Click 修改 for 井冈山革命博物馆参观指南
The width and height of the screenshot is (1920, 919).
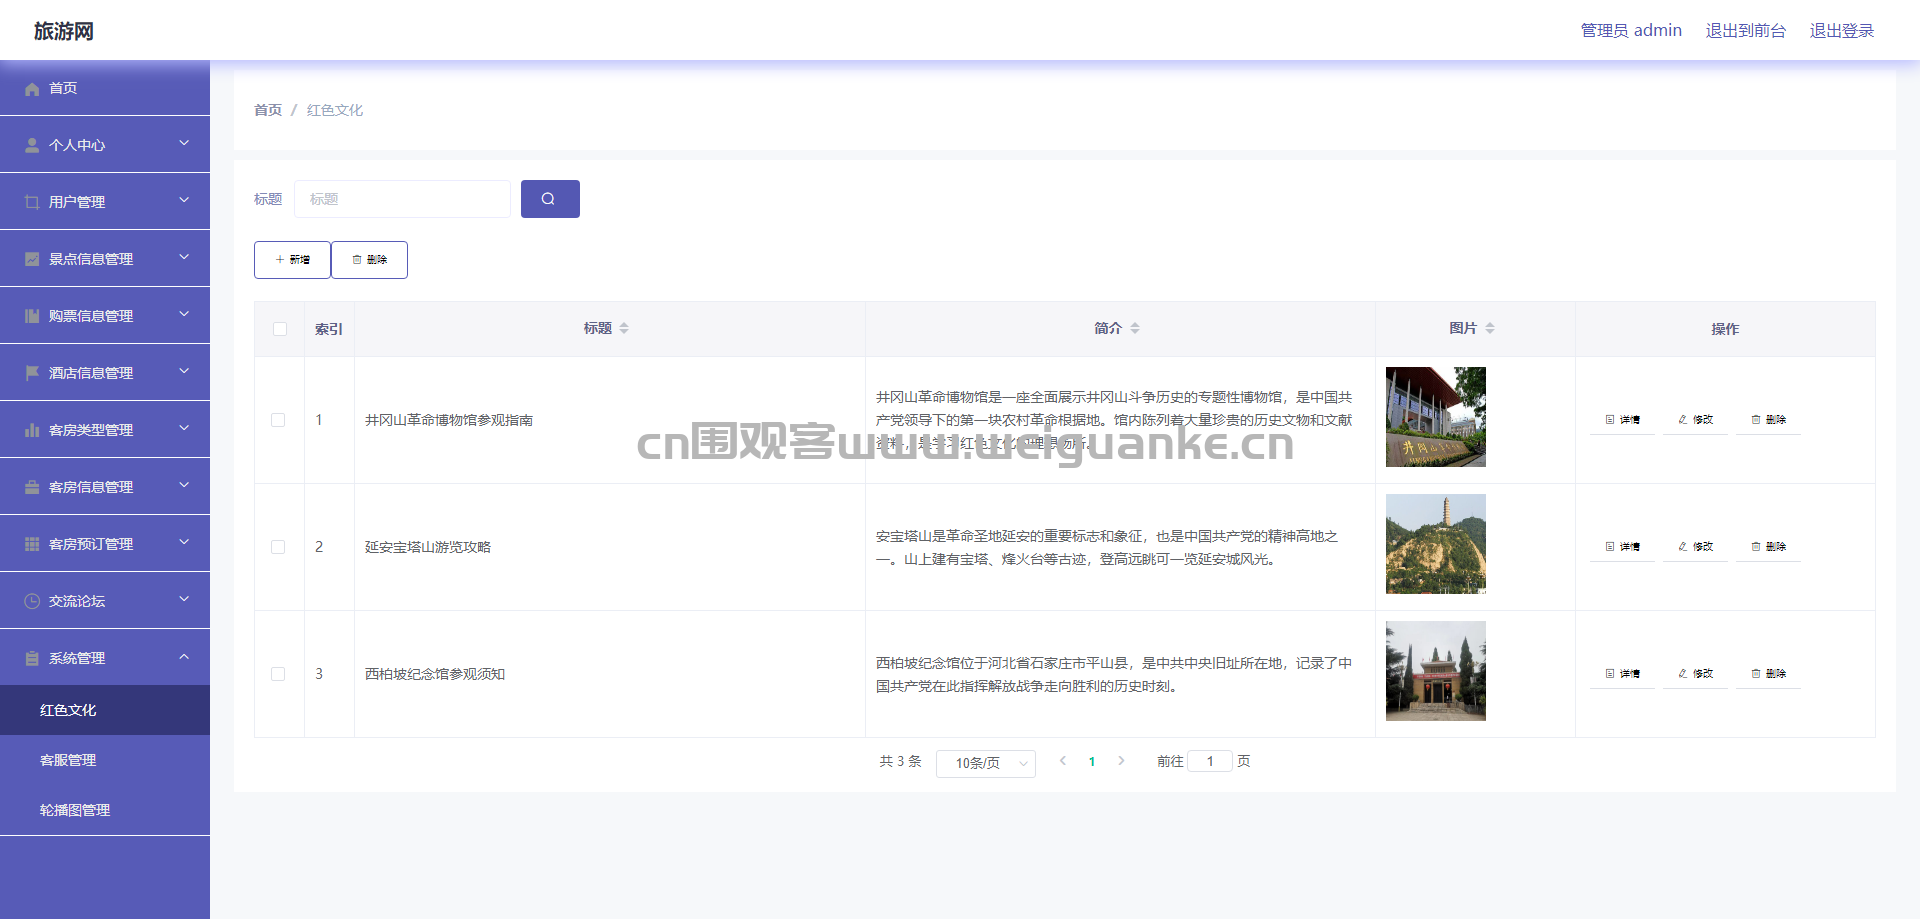(x=1695, y=420)
